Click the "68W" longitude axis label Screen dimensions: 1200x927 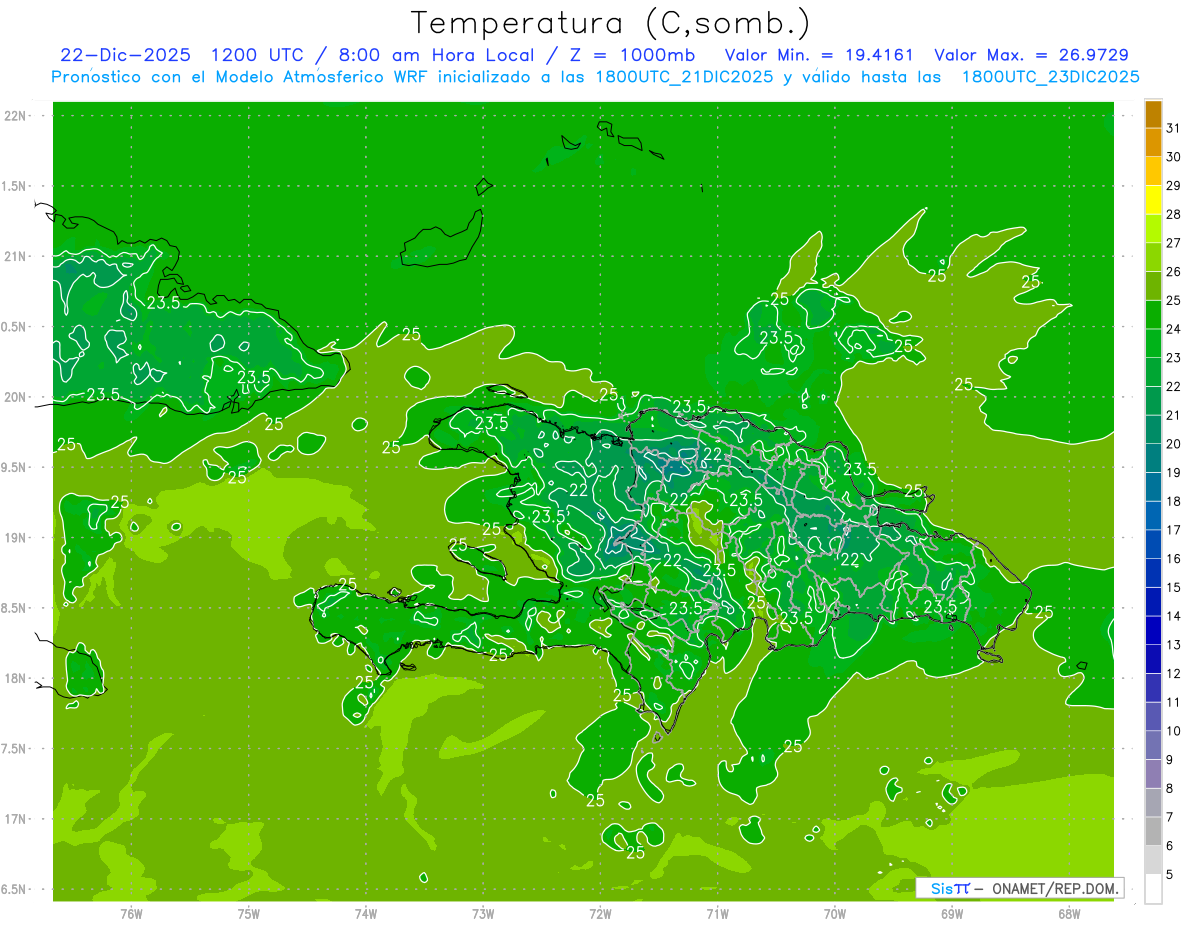click(1069, 913)
